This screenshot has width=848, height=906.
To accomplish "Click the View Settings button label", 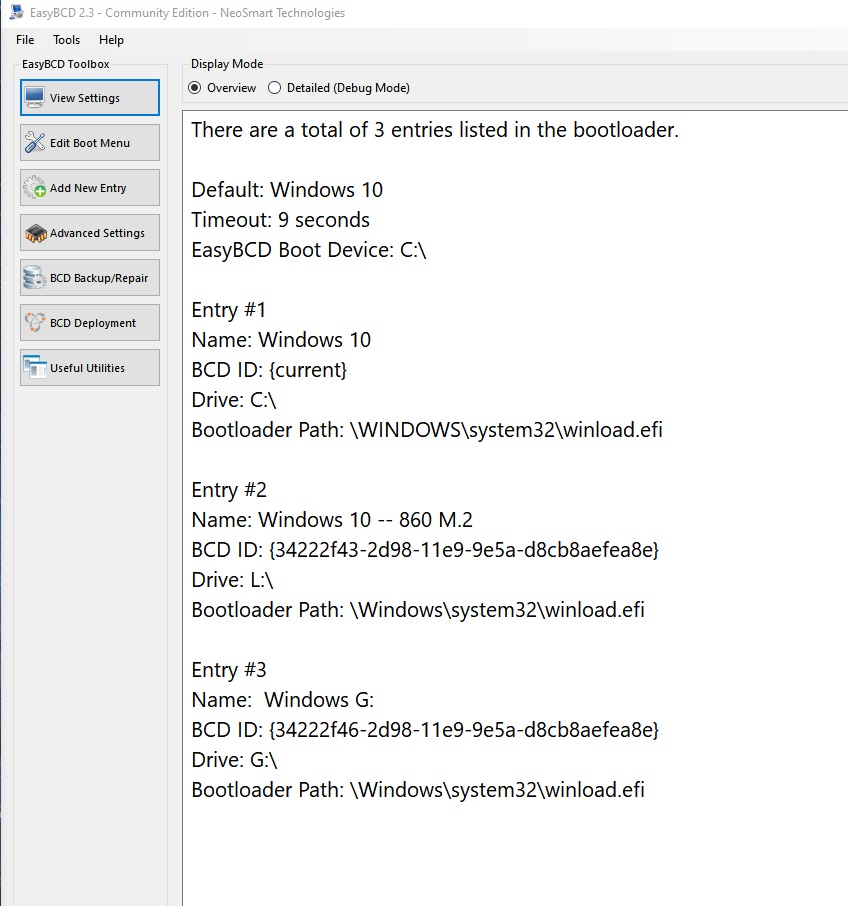I will coord(85,98).
